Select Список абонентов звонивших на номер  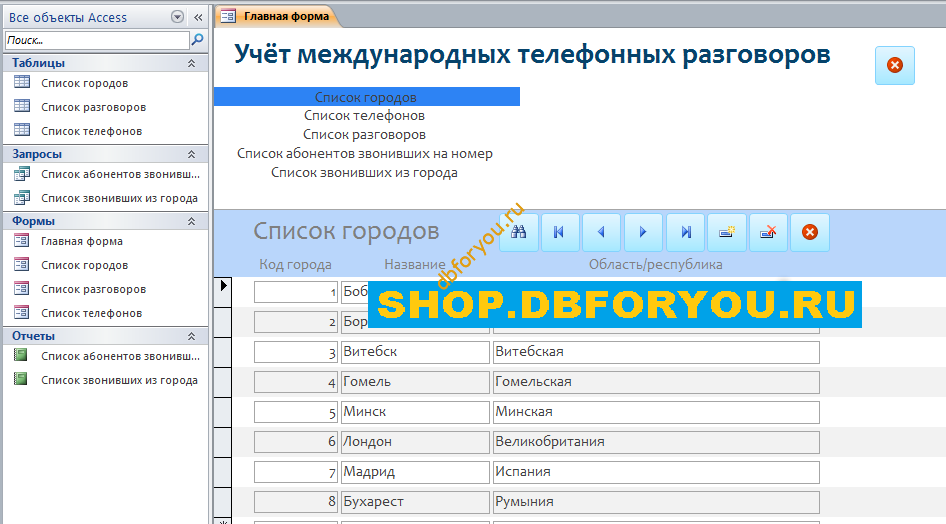(365, 154)
